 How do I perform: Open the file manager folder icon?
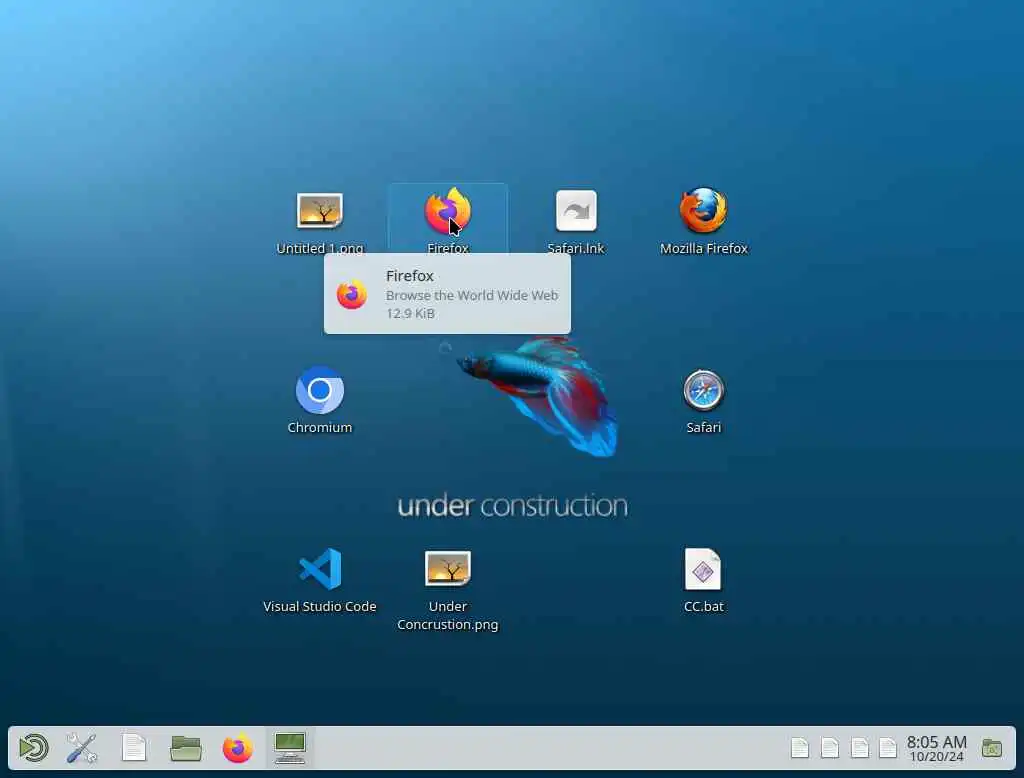[185, 748]
